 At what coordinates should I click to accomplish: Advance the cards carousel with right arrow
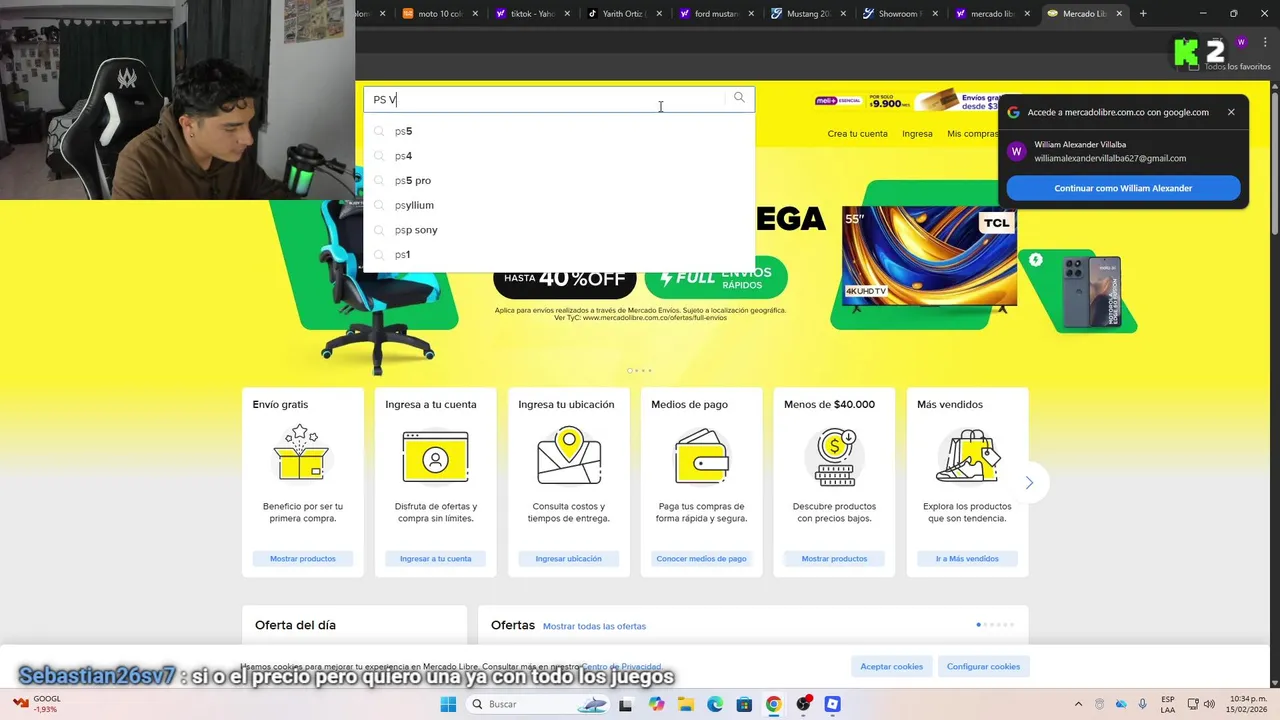tap(1029, 483)
